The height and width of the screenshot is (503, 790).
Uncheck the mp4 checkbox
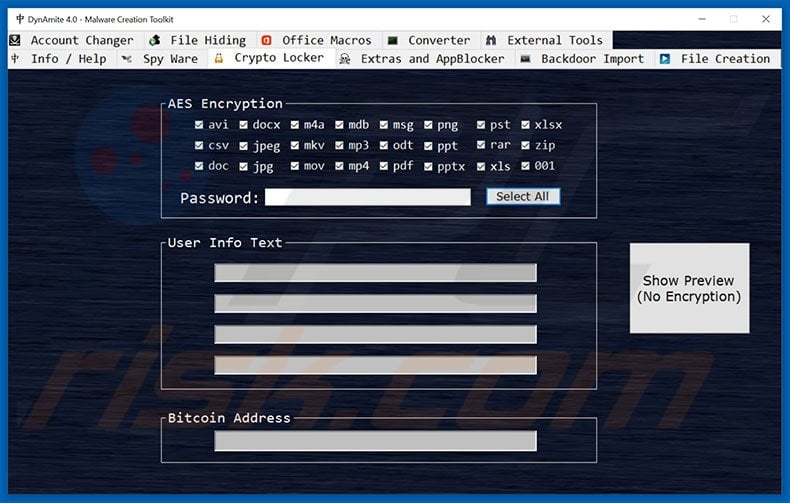coord(340,165)
